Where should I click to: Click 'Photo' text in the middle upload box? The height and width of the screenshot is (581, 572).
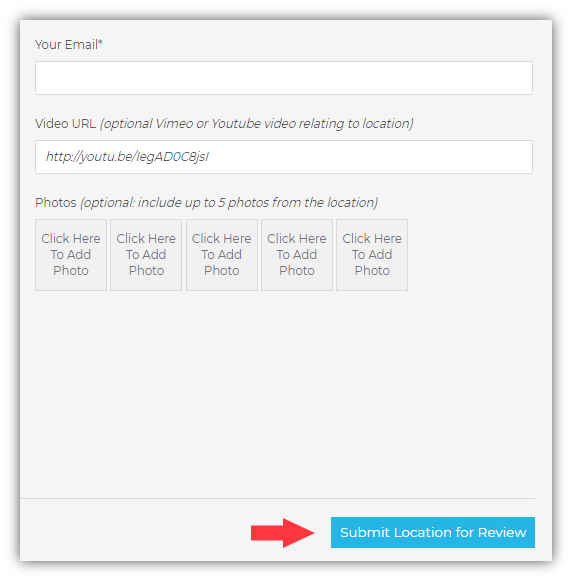coord(222,270)
